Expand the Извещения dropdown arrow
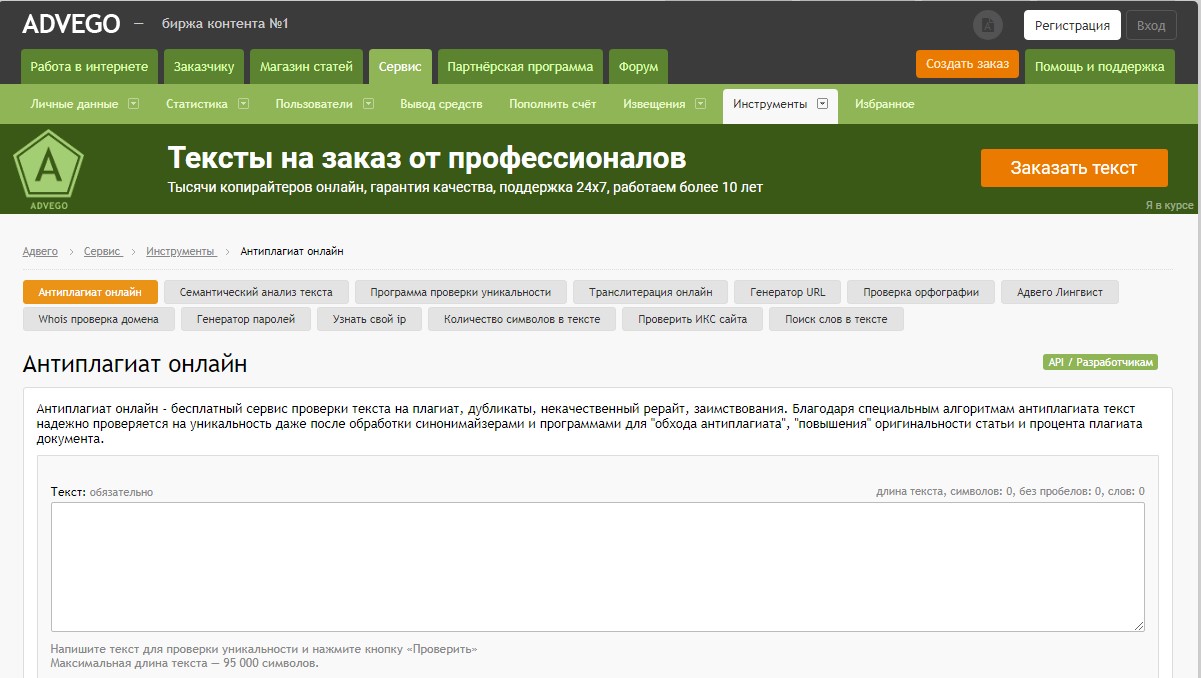 click(700, 103)
